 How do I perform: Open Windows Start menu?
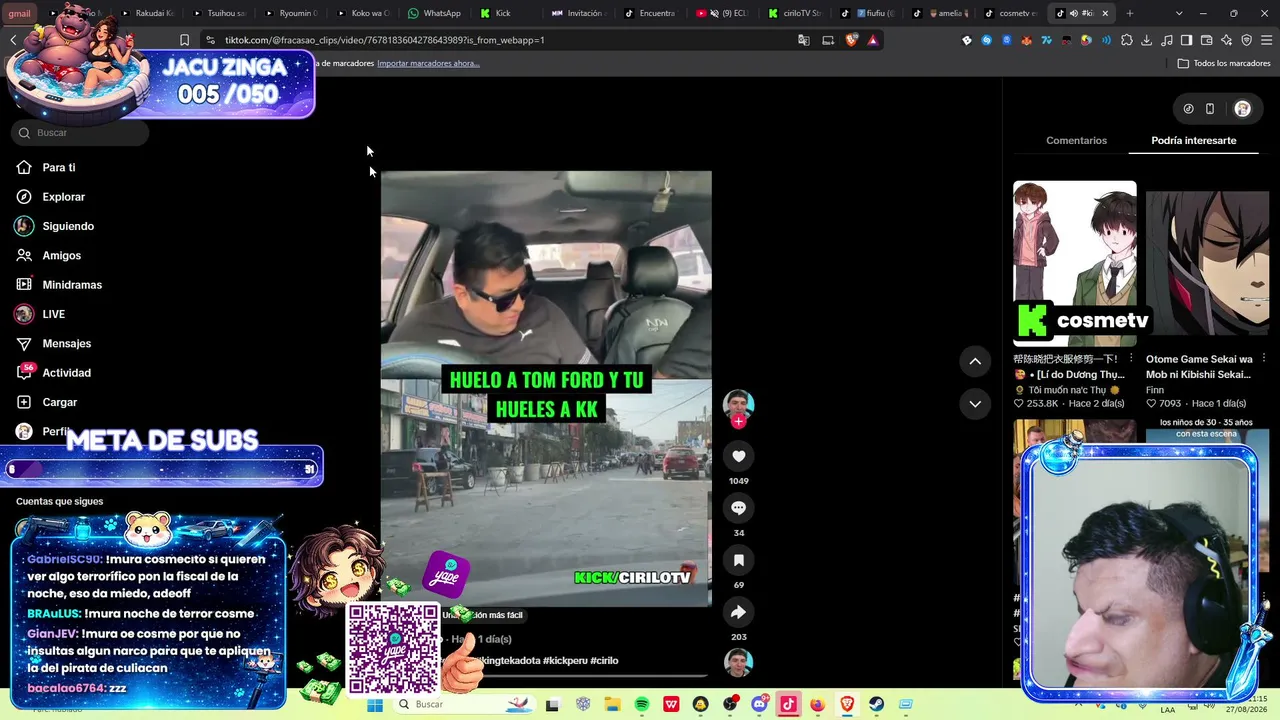pos(375,704)
